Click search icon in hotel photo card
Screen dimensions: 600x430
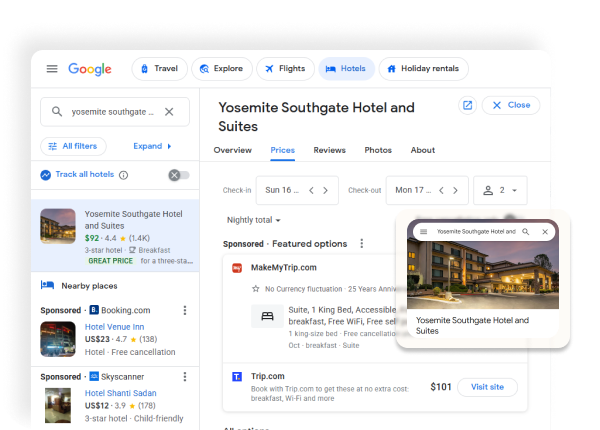[x=526, y=232]
